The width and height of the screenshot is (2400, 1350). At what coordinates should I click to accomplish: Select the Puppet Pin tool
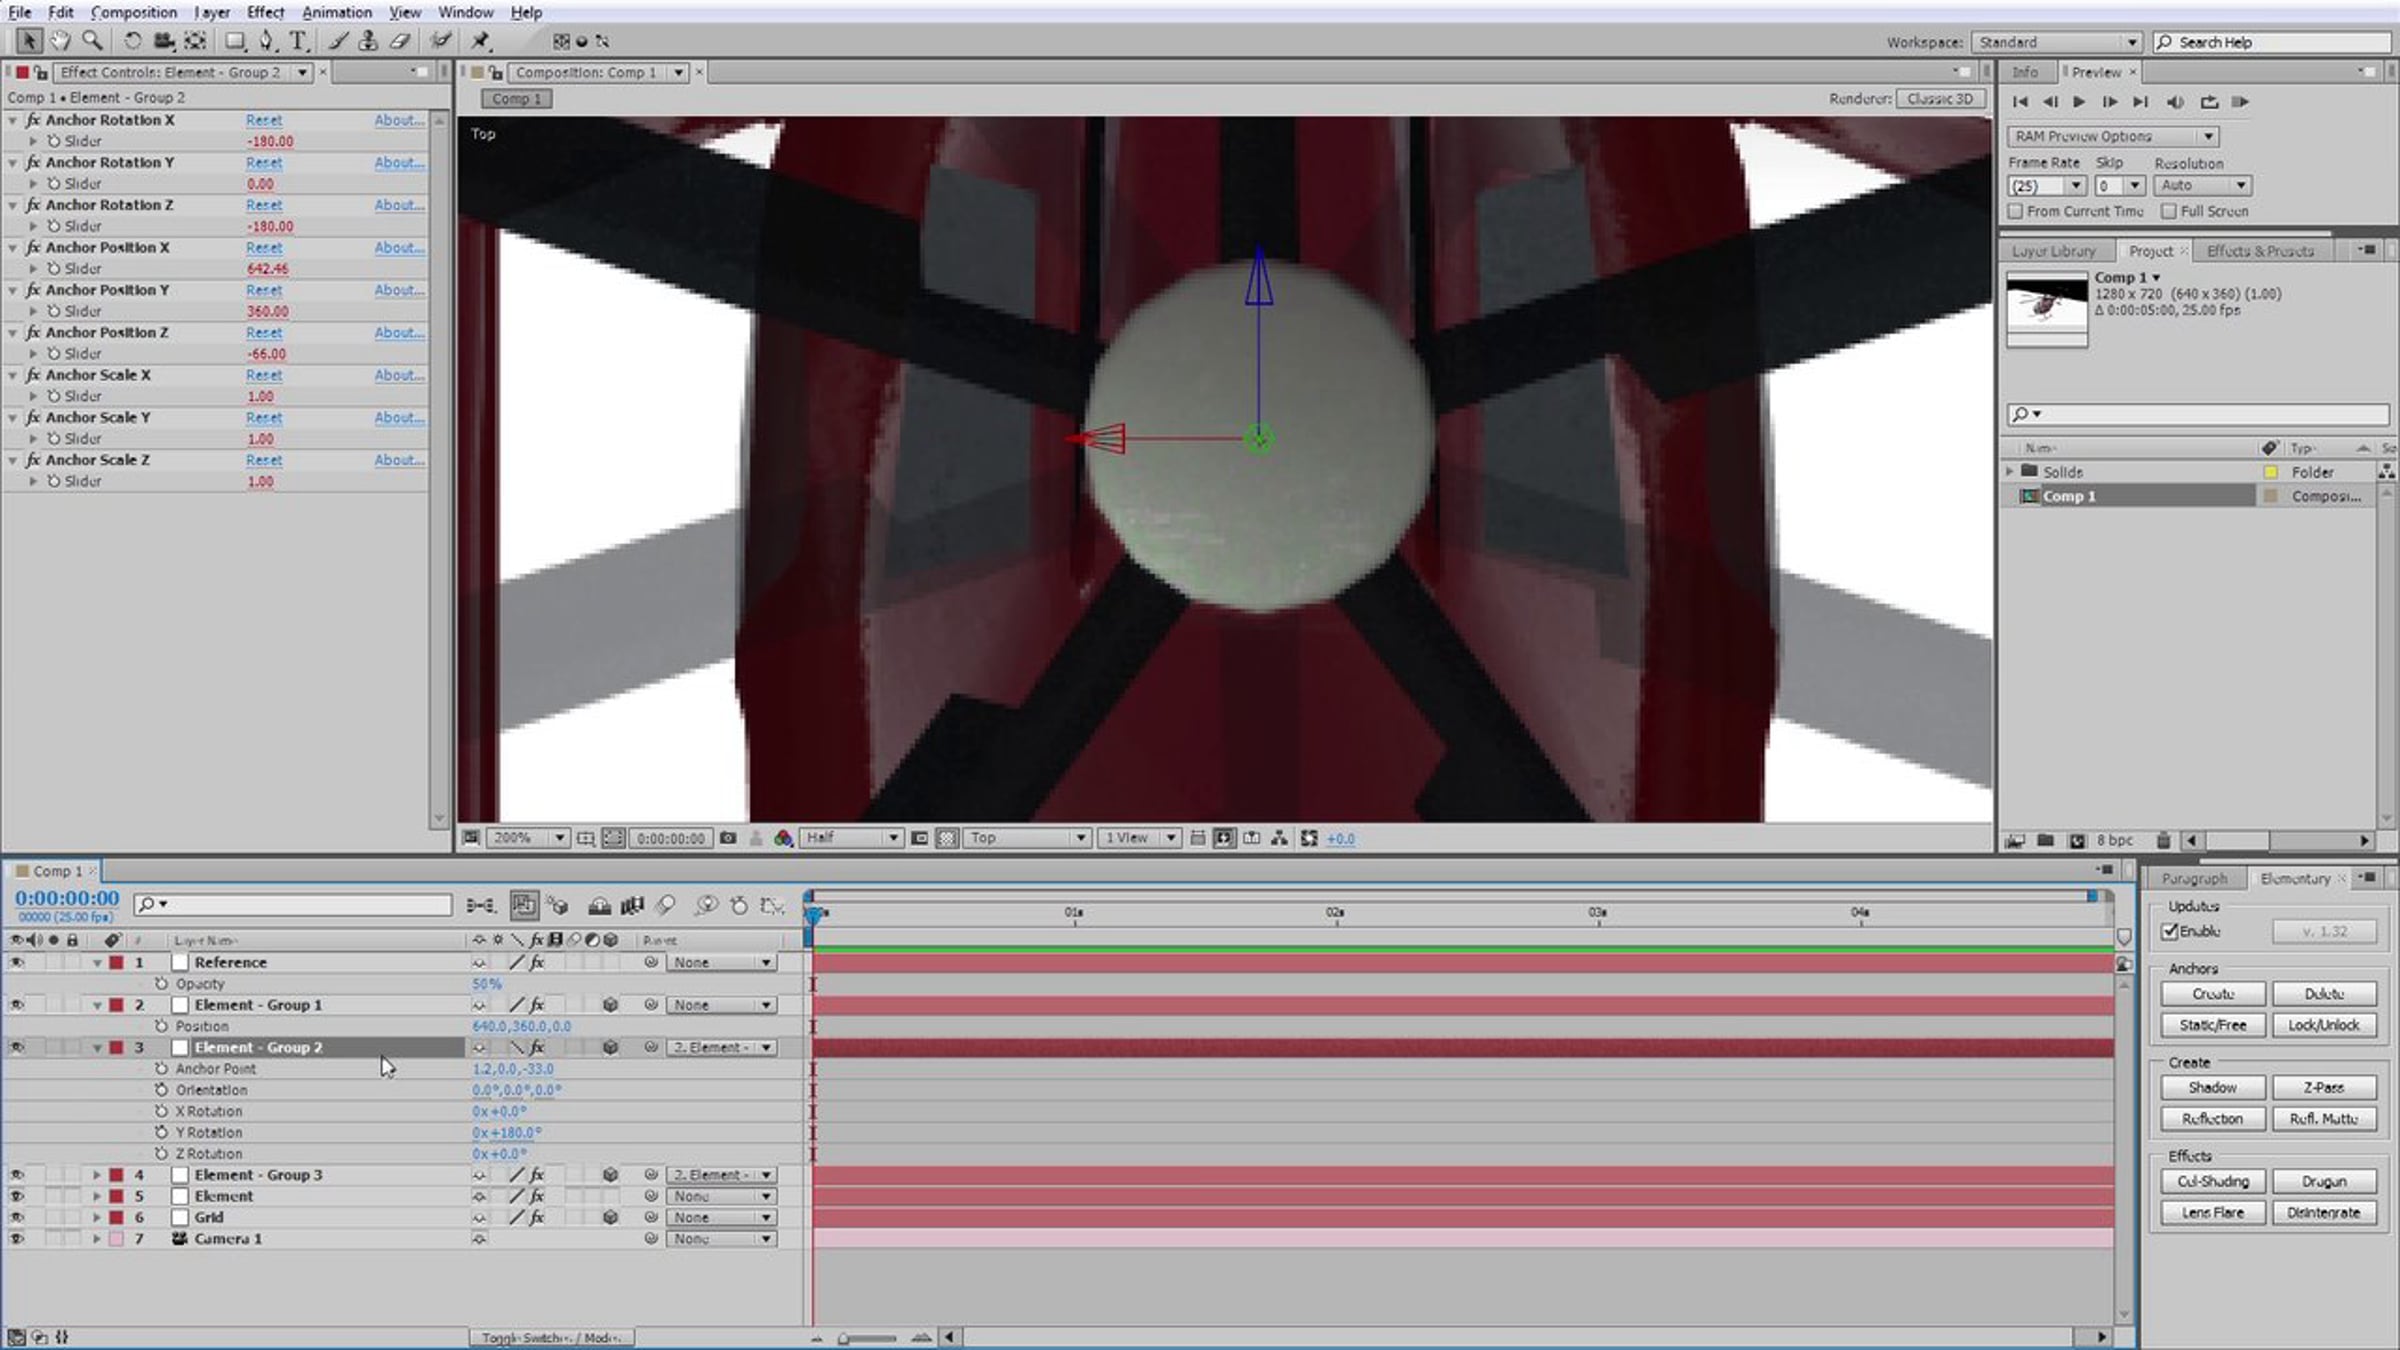[481, 41]
